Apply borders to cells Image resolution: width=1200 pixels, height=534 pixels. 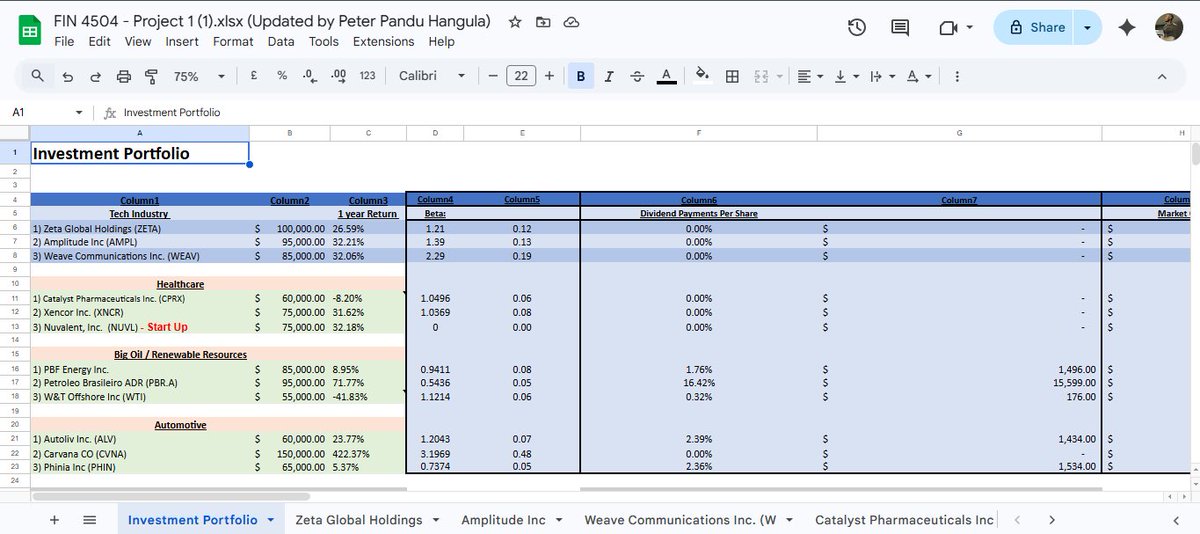[732, 76]
